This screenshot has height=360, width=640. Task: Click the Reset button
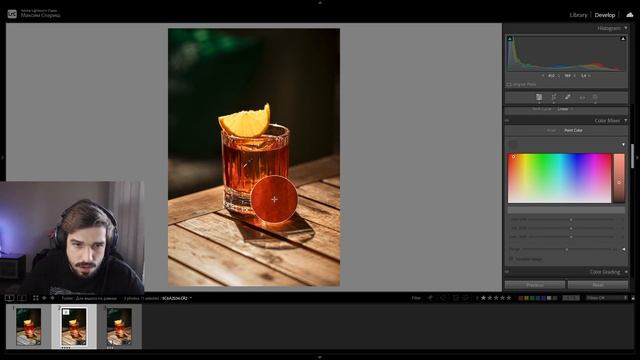(598, 285)
